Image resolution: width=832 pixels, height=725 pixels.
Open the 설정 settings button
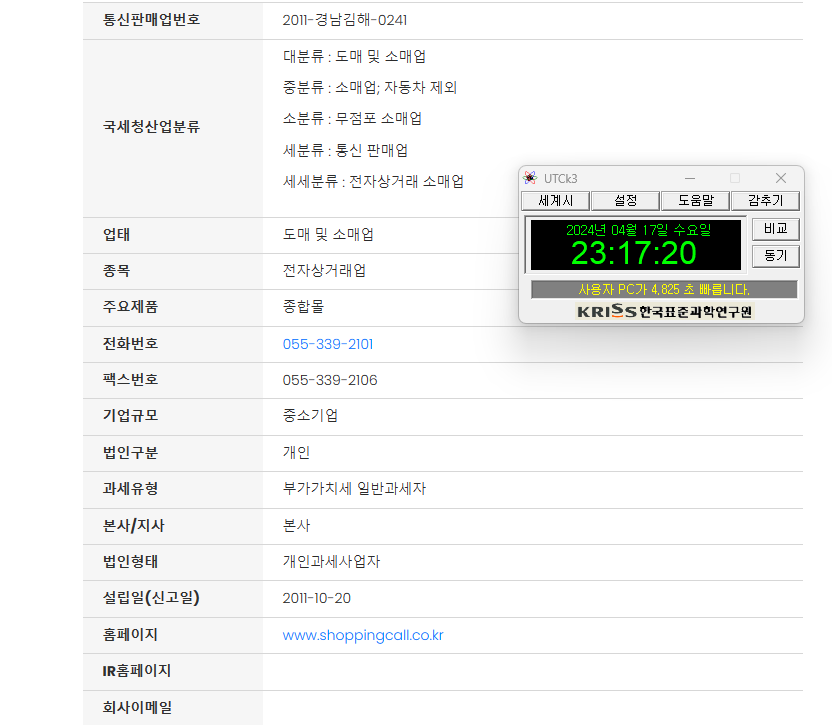coord(625,201)
